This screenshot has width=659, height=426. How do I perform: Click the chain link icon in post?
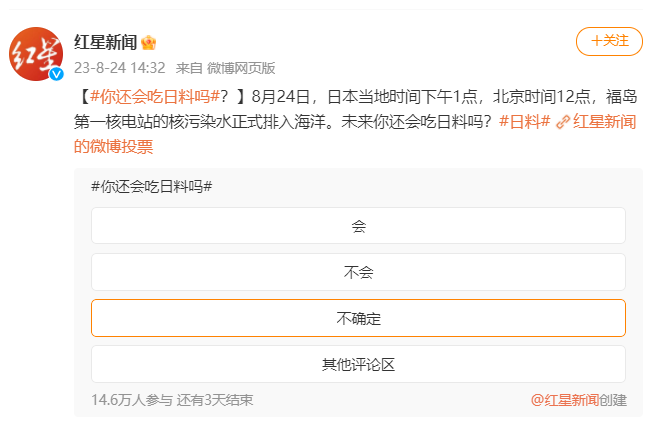(x=562, y=122)
